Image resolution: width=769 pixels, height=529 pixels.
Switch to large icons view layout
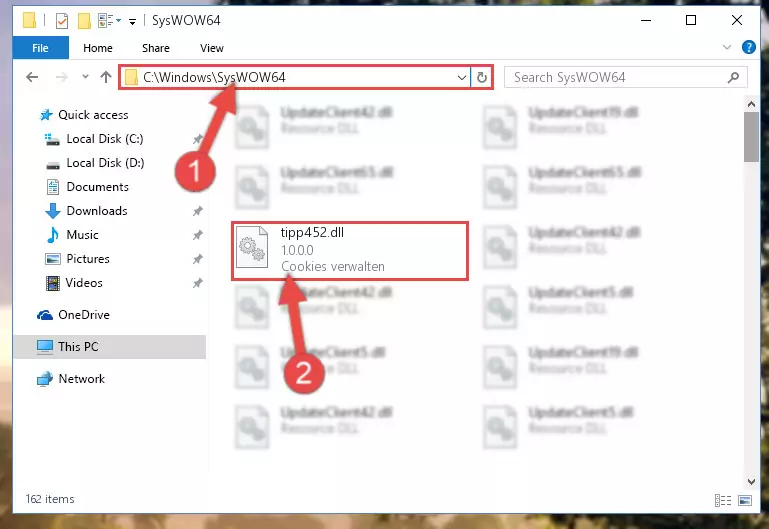coord(744,500)
